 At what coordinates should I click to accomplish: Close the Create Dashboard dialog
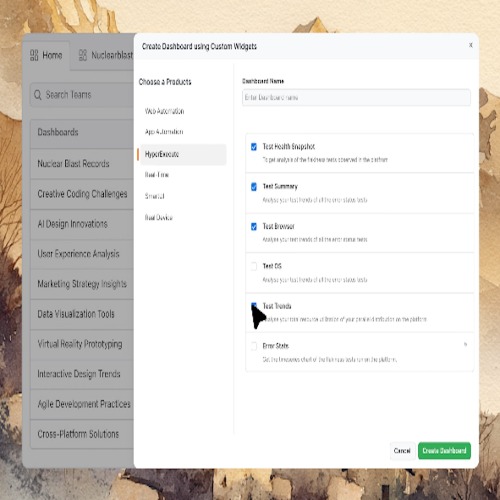tap(471, 45)
